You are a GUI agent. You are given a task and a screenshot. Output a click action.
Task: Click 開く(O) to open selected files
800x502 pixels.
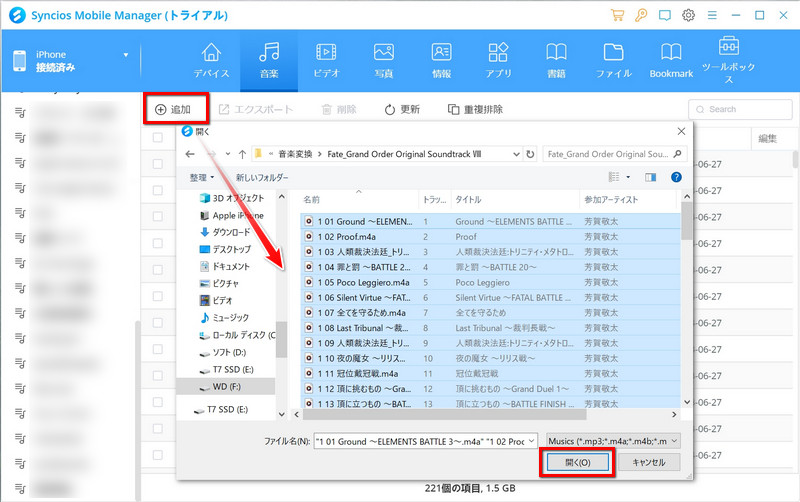click(x=578, y=462)
